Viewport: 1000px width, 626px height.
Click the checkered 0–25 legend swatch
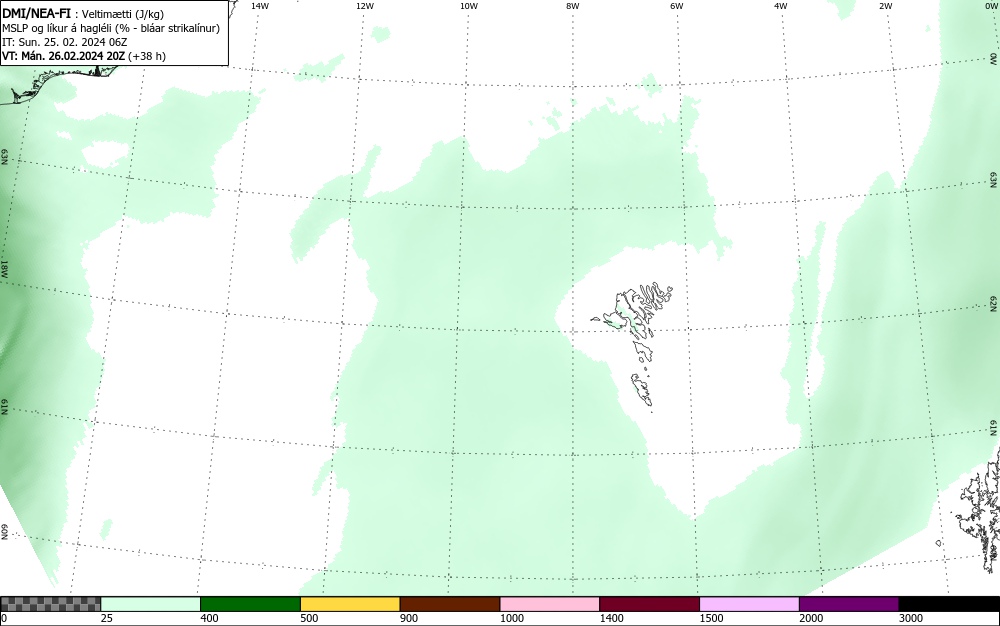coord(50,604)
